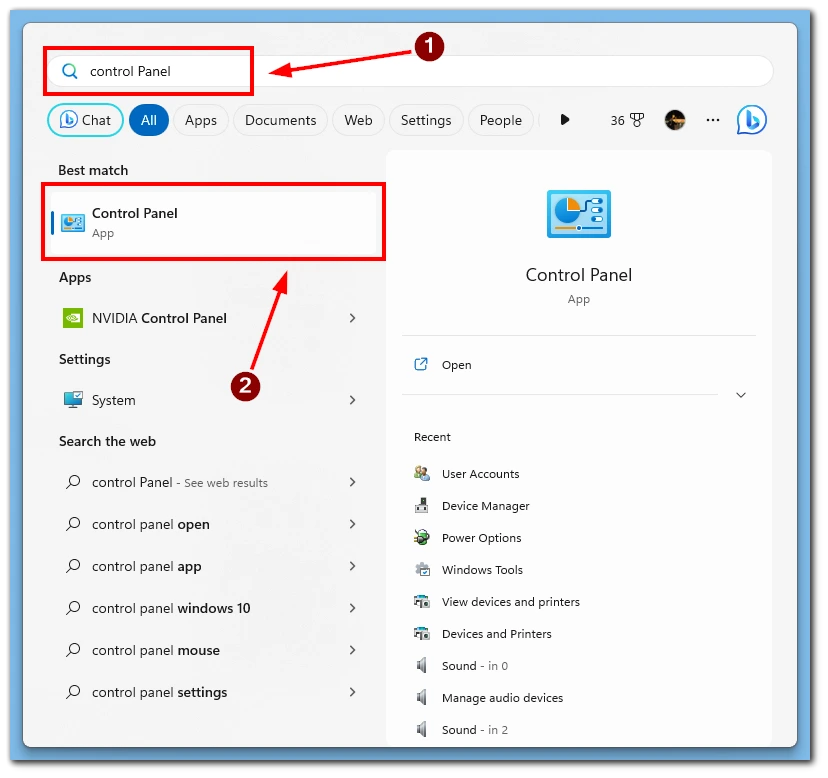Image resolution: width=828 pixels, height=778 pixels.
Task: Switch to the Web filter tab
Action: [358, 120]
